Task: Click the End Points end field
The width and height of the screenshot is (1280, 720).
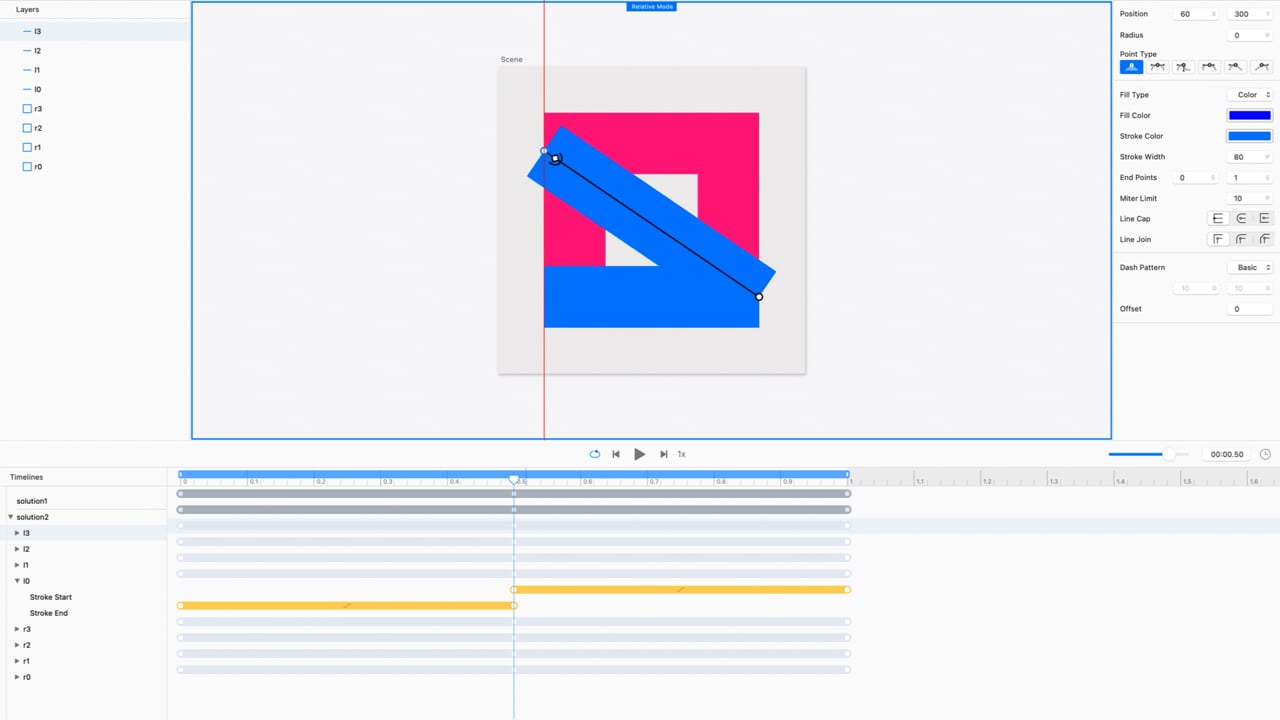Action: (1250, 178)
